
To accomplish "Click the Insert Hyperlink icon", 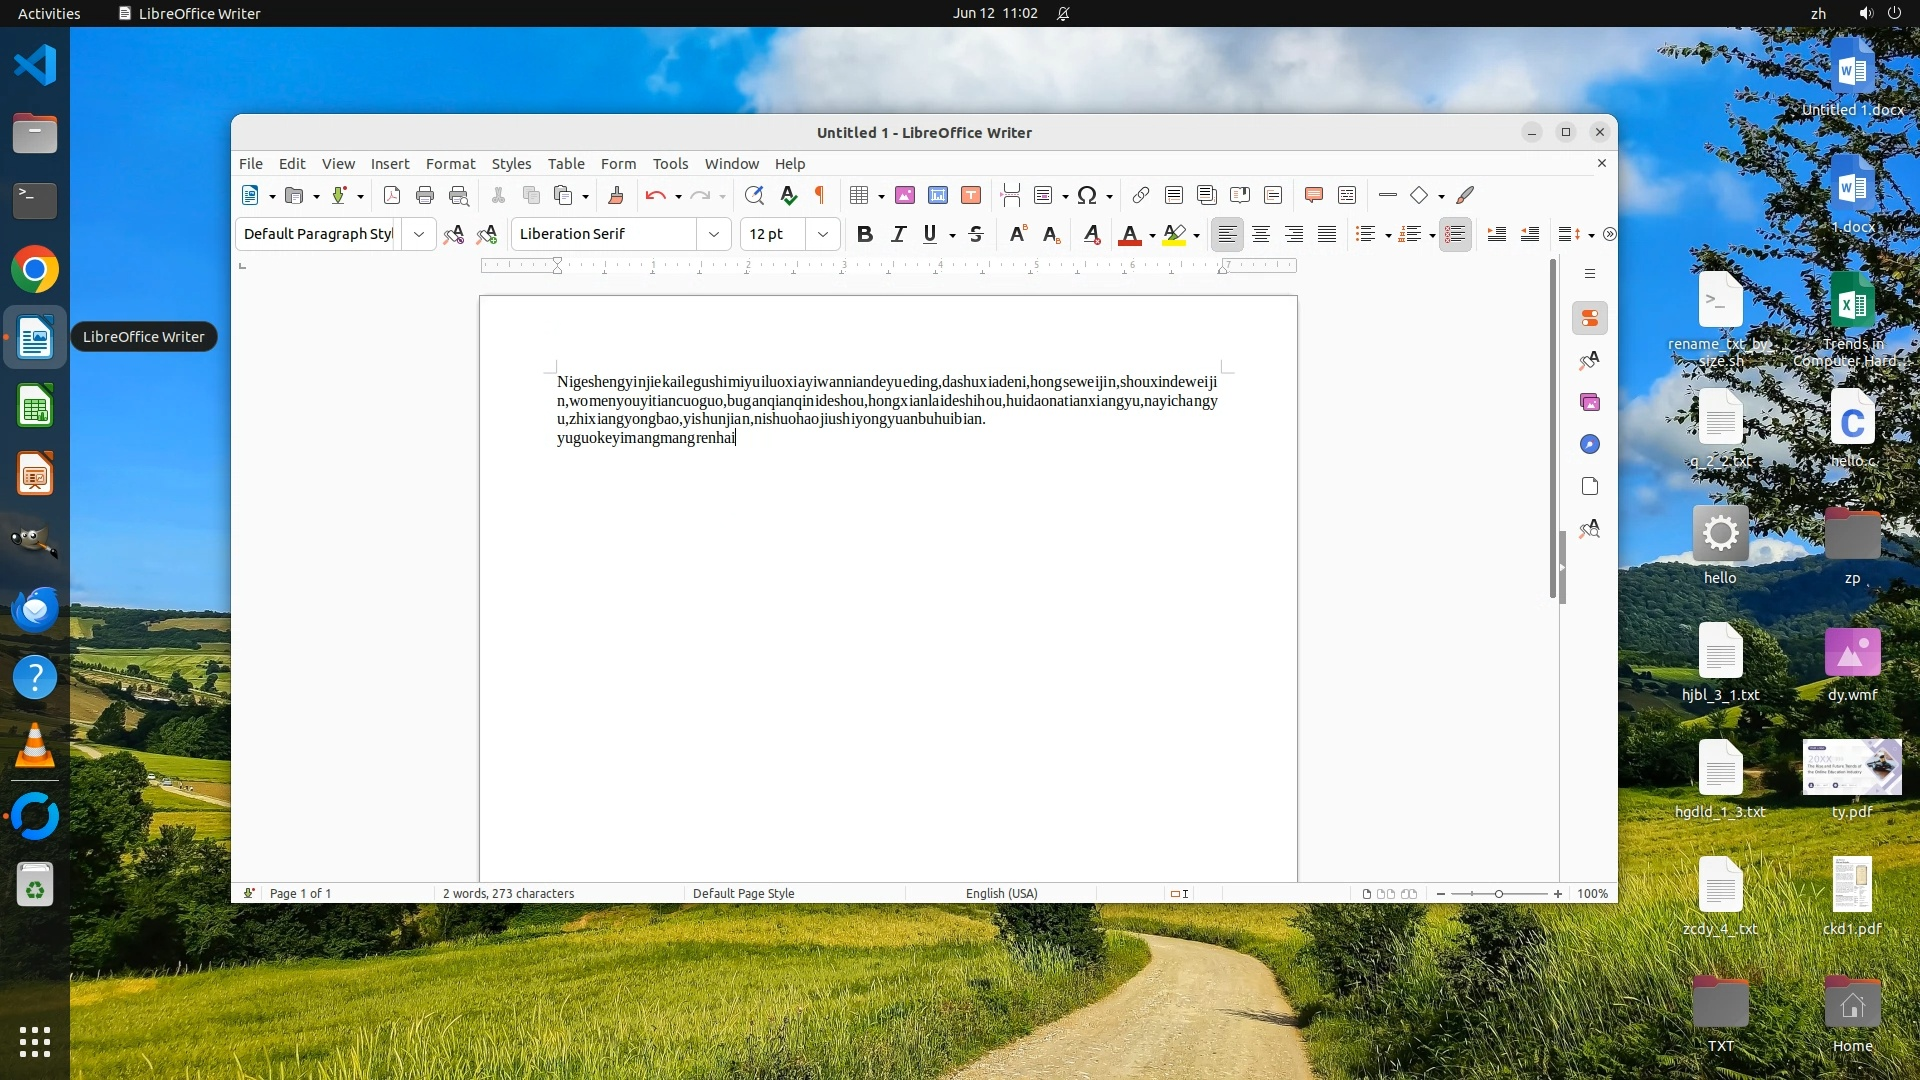I will coord(1141,195).
